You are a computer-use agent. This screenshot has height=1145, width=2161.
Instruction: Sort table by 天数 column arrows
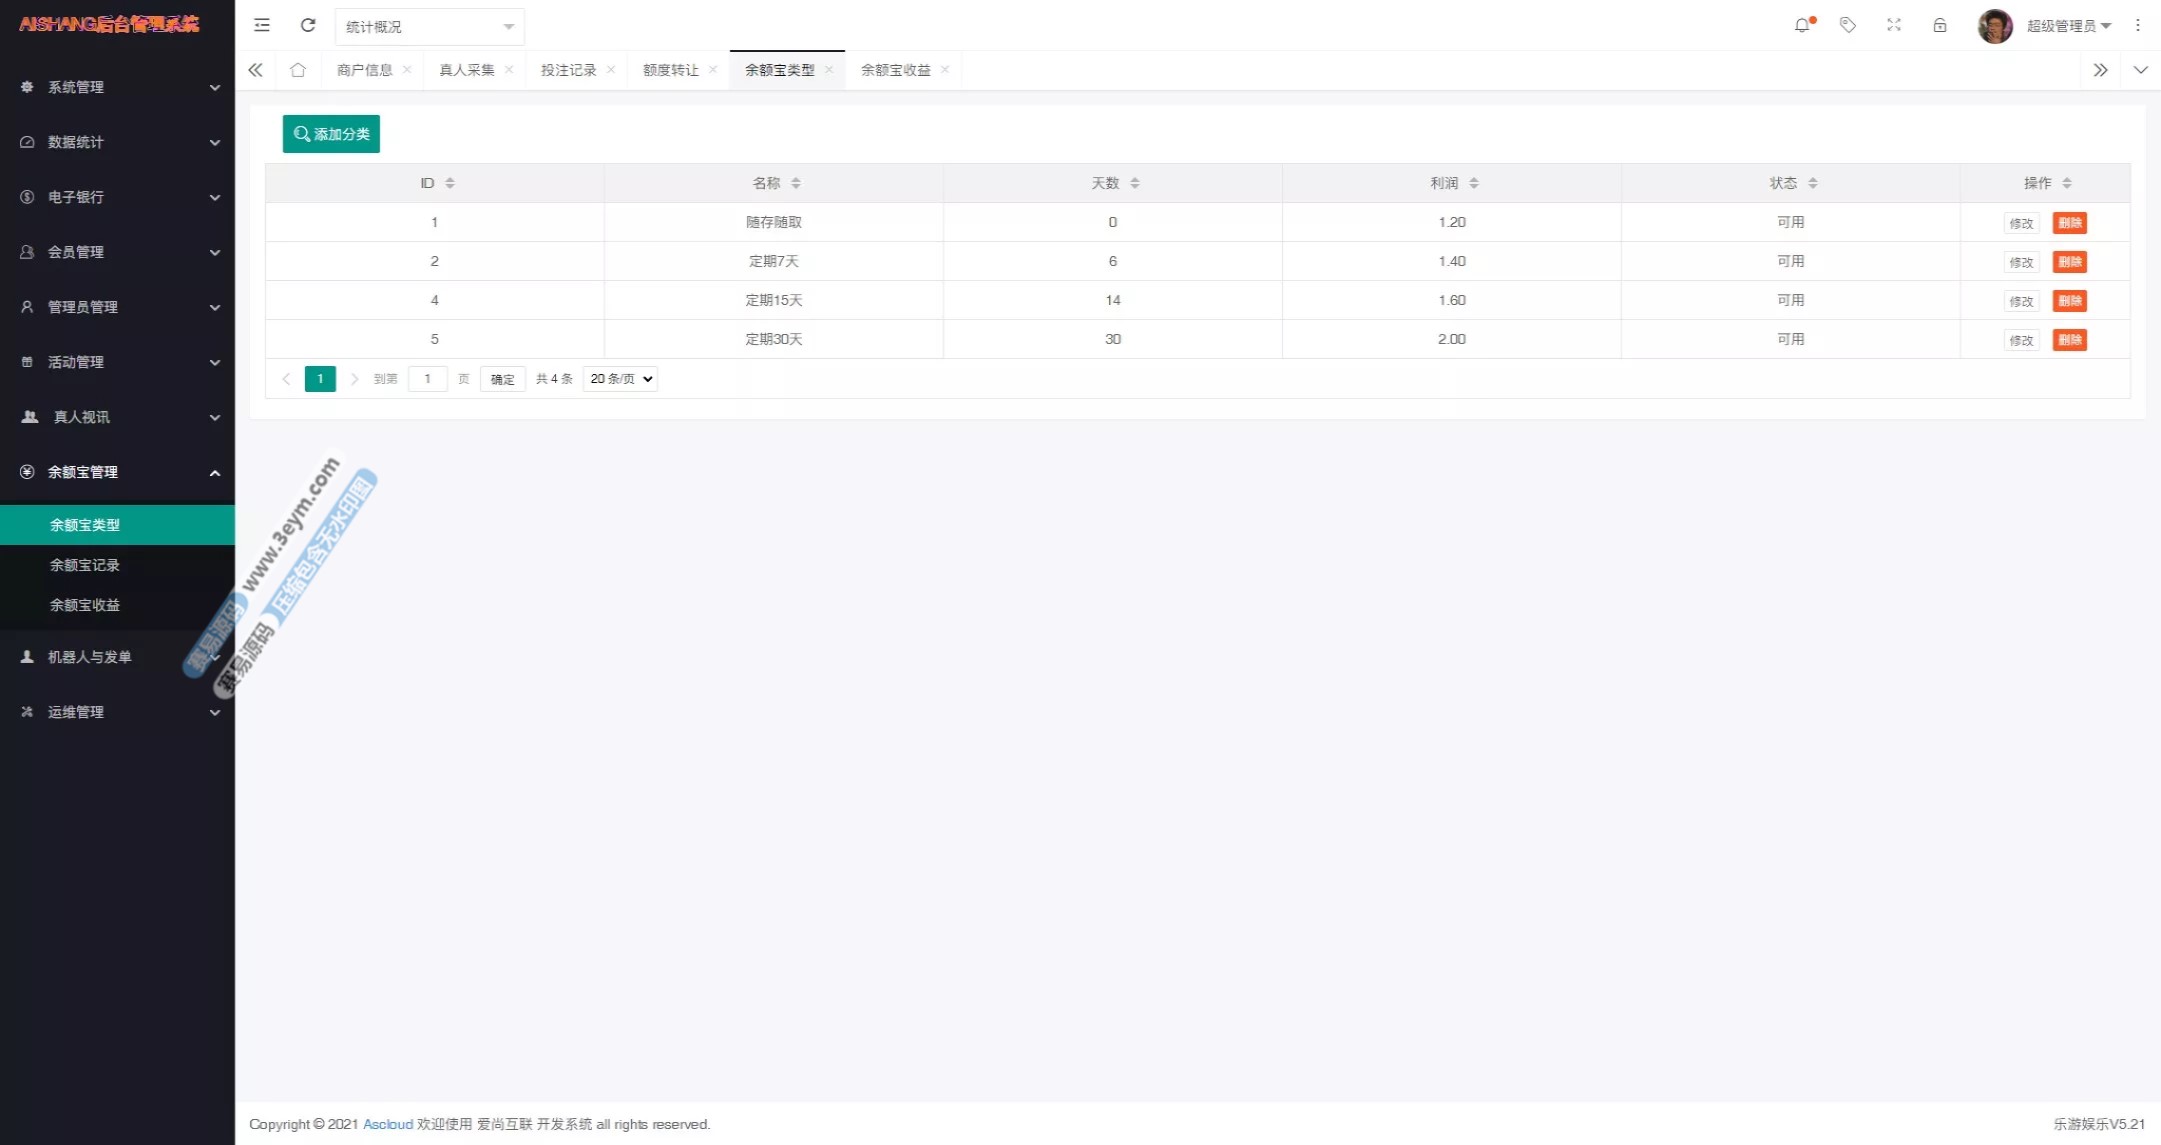pos(1135,183)
